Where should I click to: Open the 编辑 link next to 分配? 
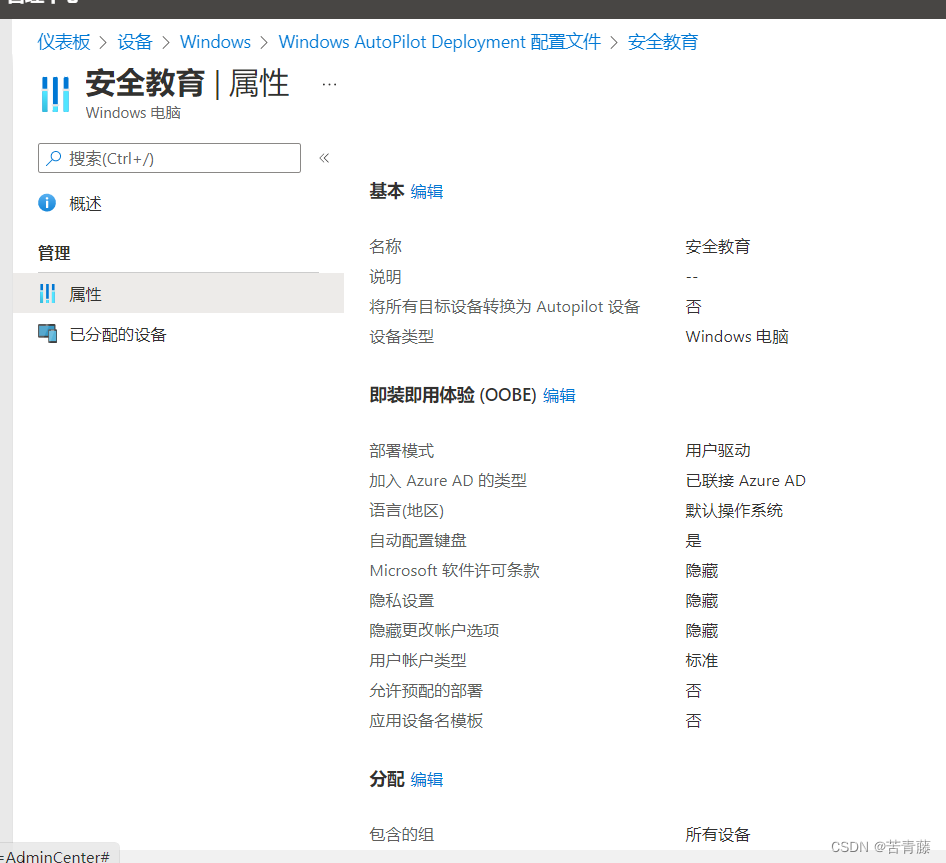[426, 779]
